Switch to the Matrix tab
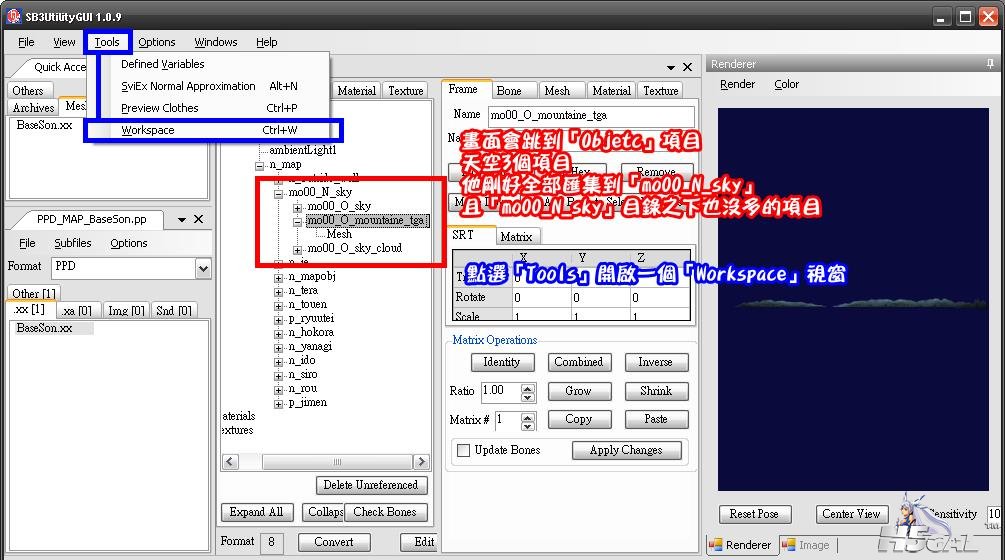1005x560 pixels. click(x=516, y=237)
